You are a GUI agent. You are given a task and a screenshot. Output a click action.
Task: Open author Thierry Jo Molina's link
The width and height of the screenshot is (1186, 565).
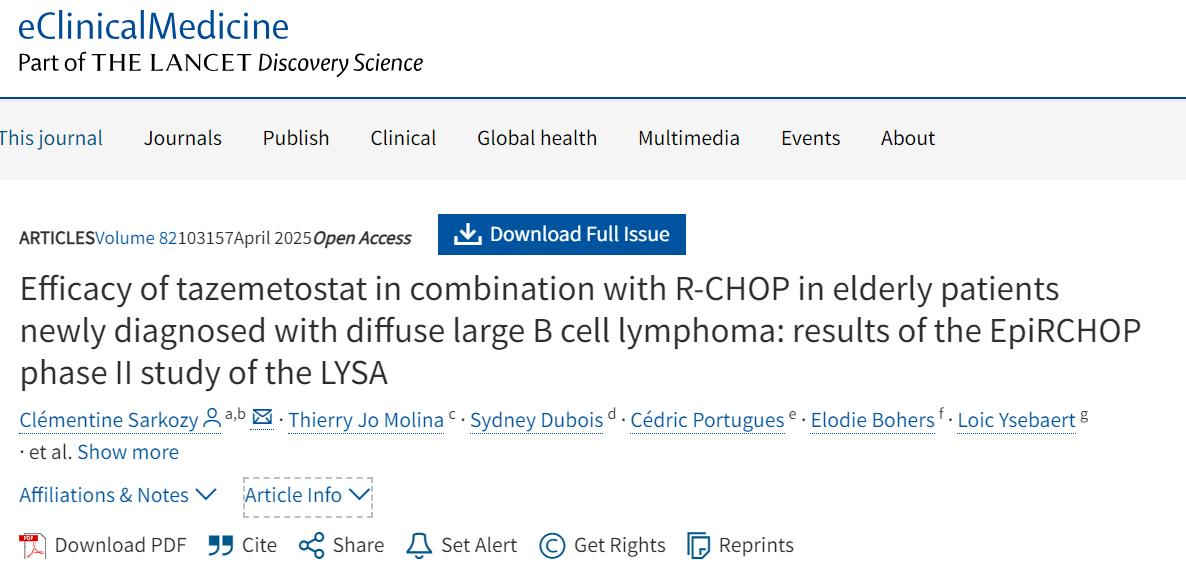pyautogui.click(x=366, y=420)
